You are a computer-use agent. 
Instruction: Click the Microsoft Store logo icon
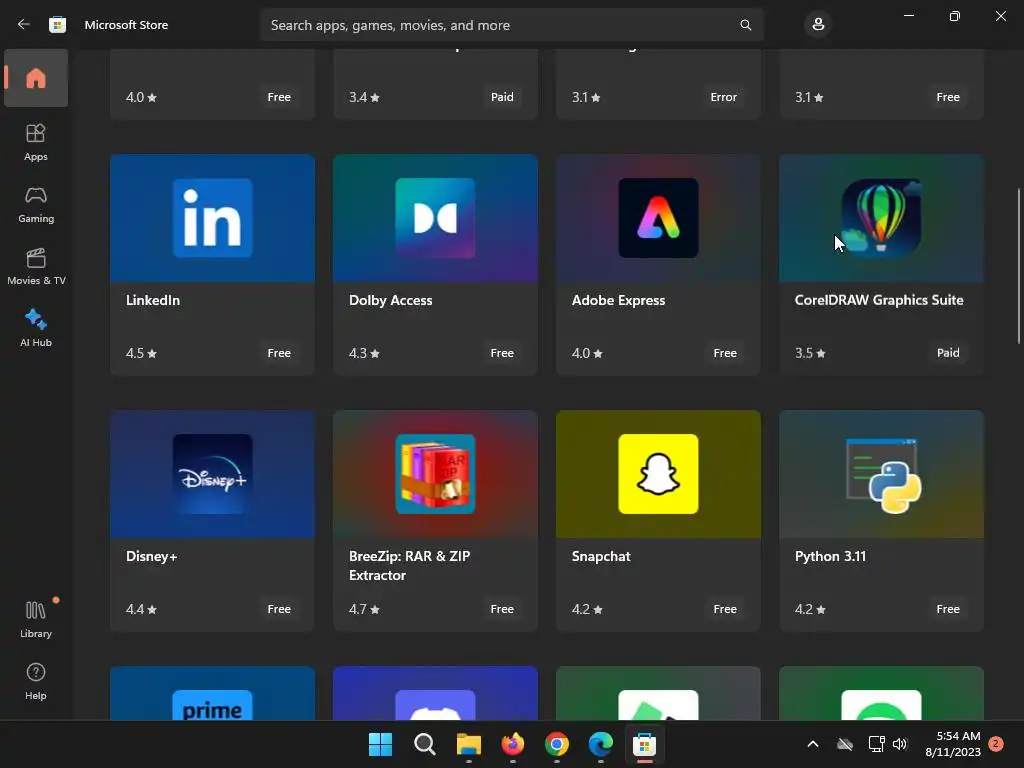(x=57, y=25)
